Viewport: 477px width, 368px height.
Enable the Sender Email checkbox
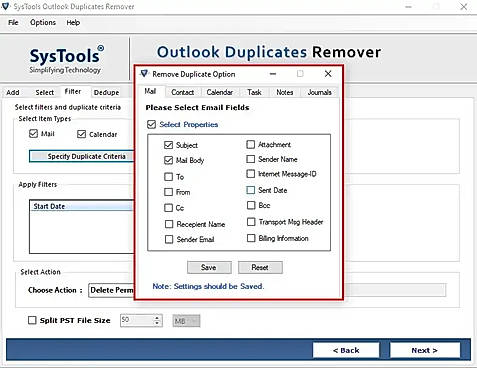tap(169, 239)
